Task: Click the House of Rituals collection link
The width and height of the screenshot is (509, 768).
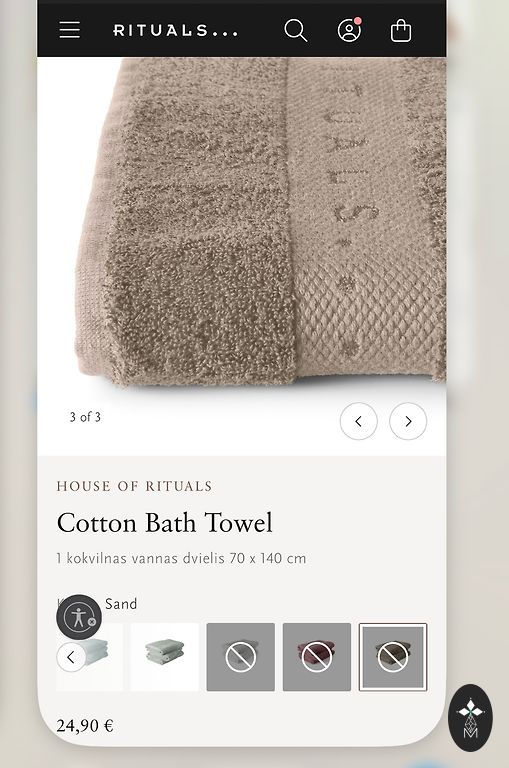Action: coord(134,486)
